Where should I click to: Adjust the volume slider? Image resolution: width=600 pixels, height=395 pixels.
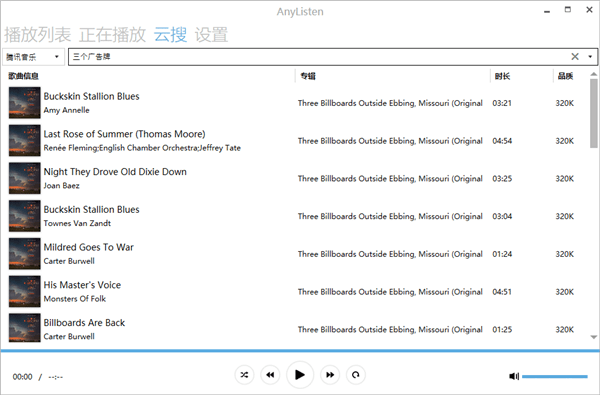[554, 377]
